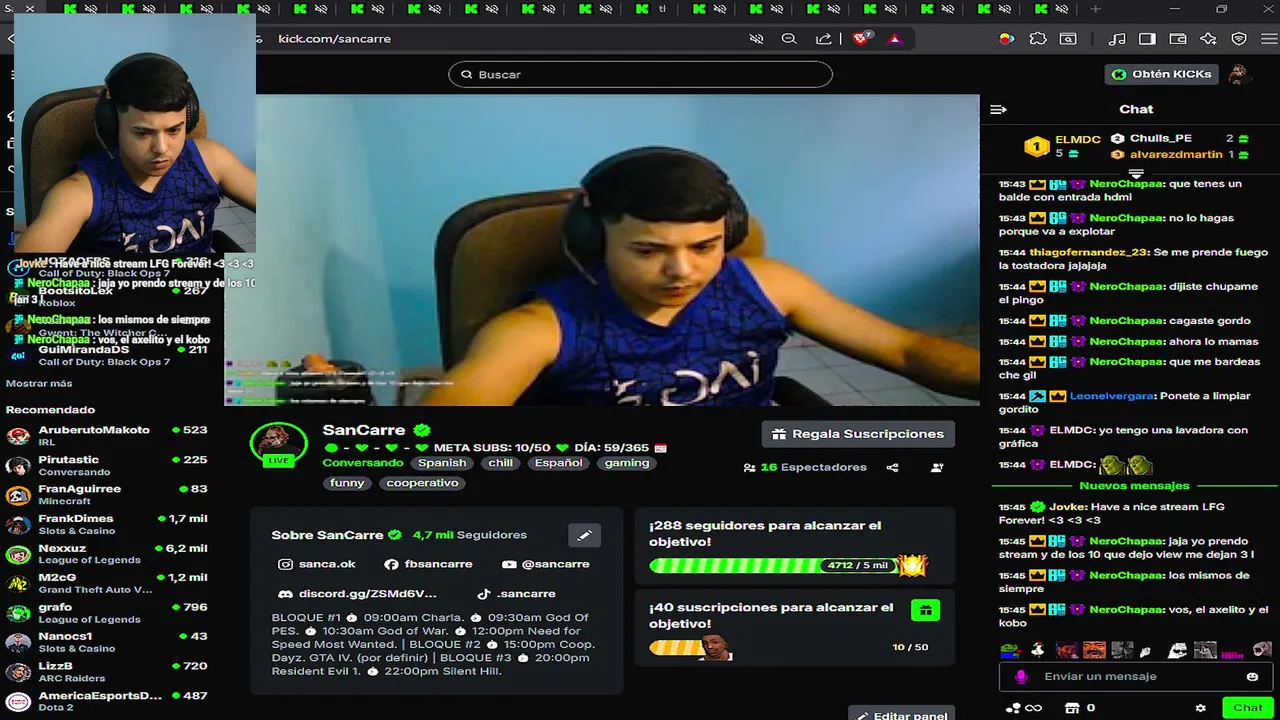Click the gaming tag

[627, 463]
